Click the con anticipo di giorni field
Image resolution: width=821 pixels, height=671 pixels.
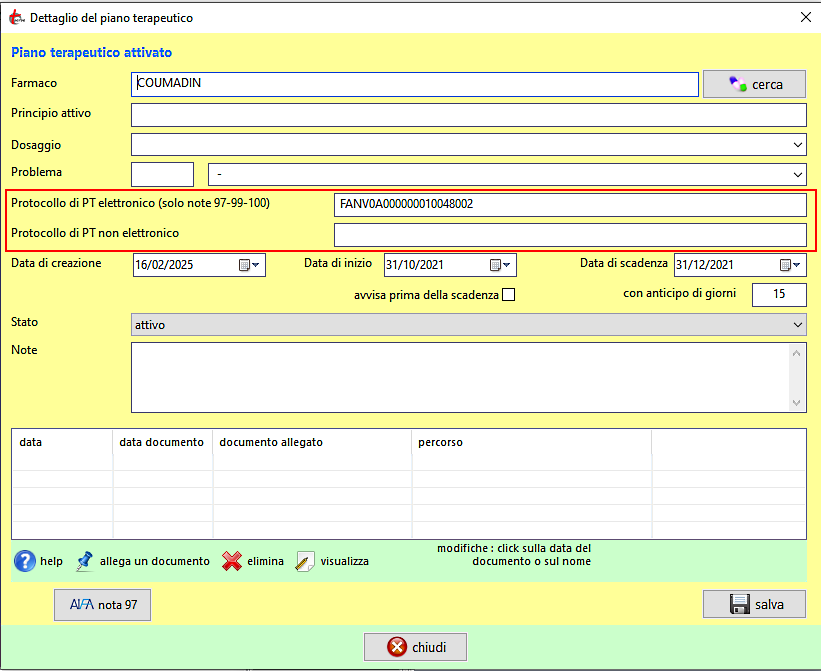click(x=778, y=294)
